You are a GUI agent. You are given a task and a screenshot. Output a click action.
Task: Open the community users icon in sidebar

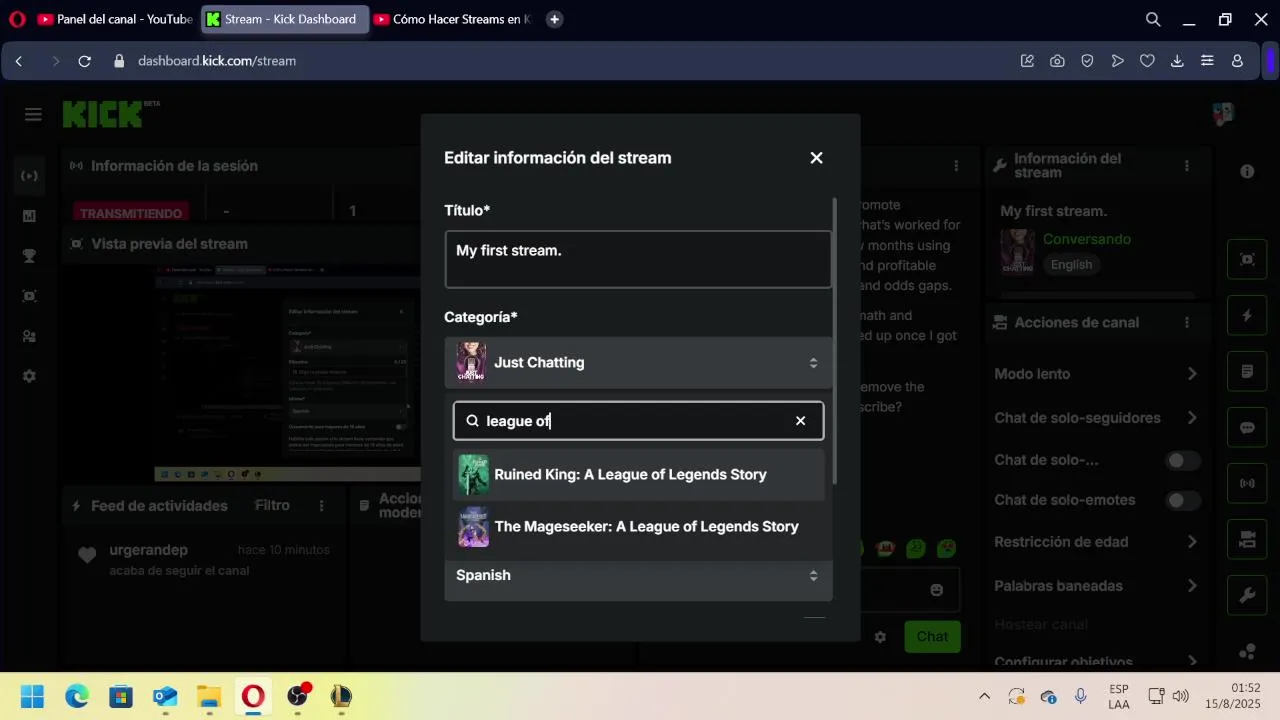(29, 336)
